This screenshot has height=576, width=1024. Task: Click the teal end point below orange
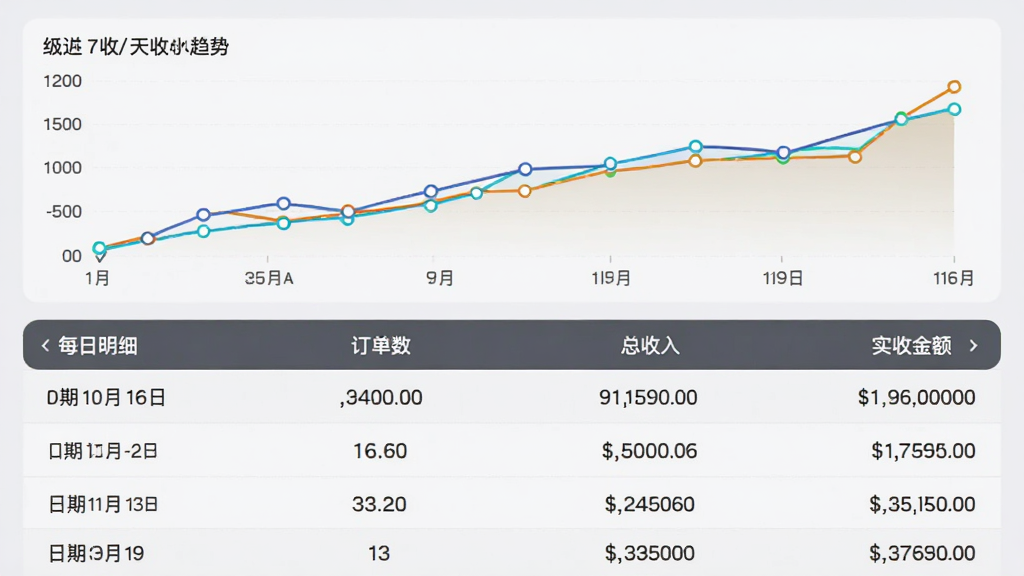(954, 109)
